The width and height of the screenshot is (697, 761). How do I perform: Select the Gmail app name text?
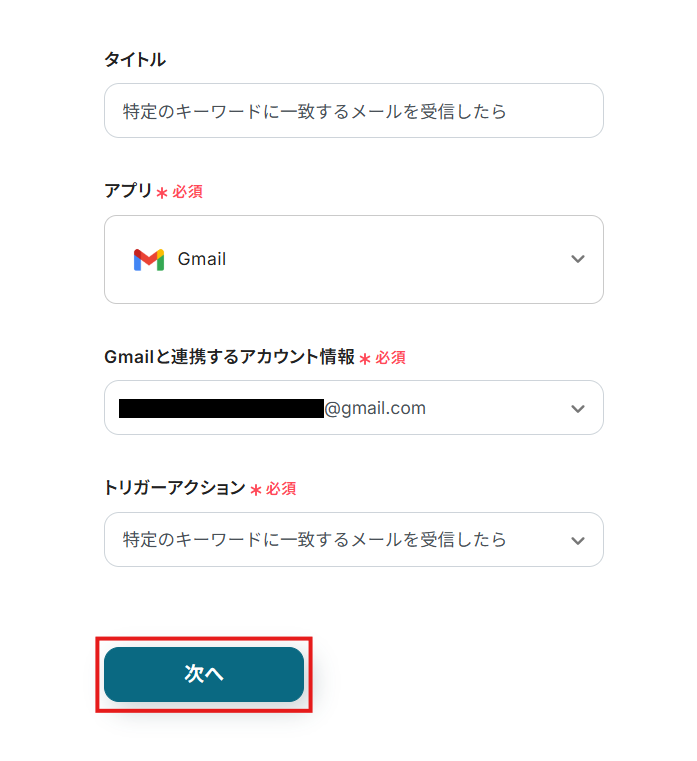tap(202, 260)
